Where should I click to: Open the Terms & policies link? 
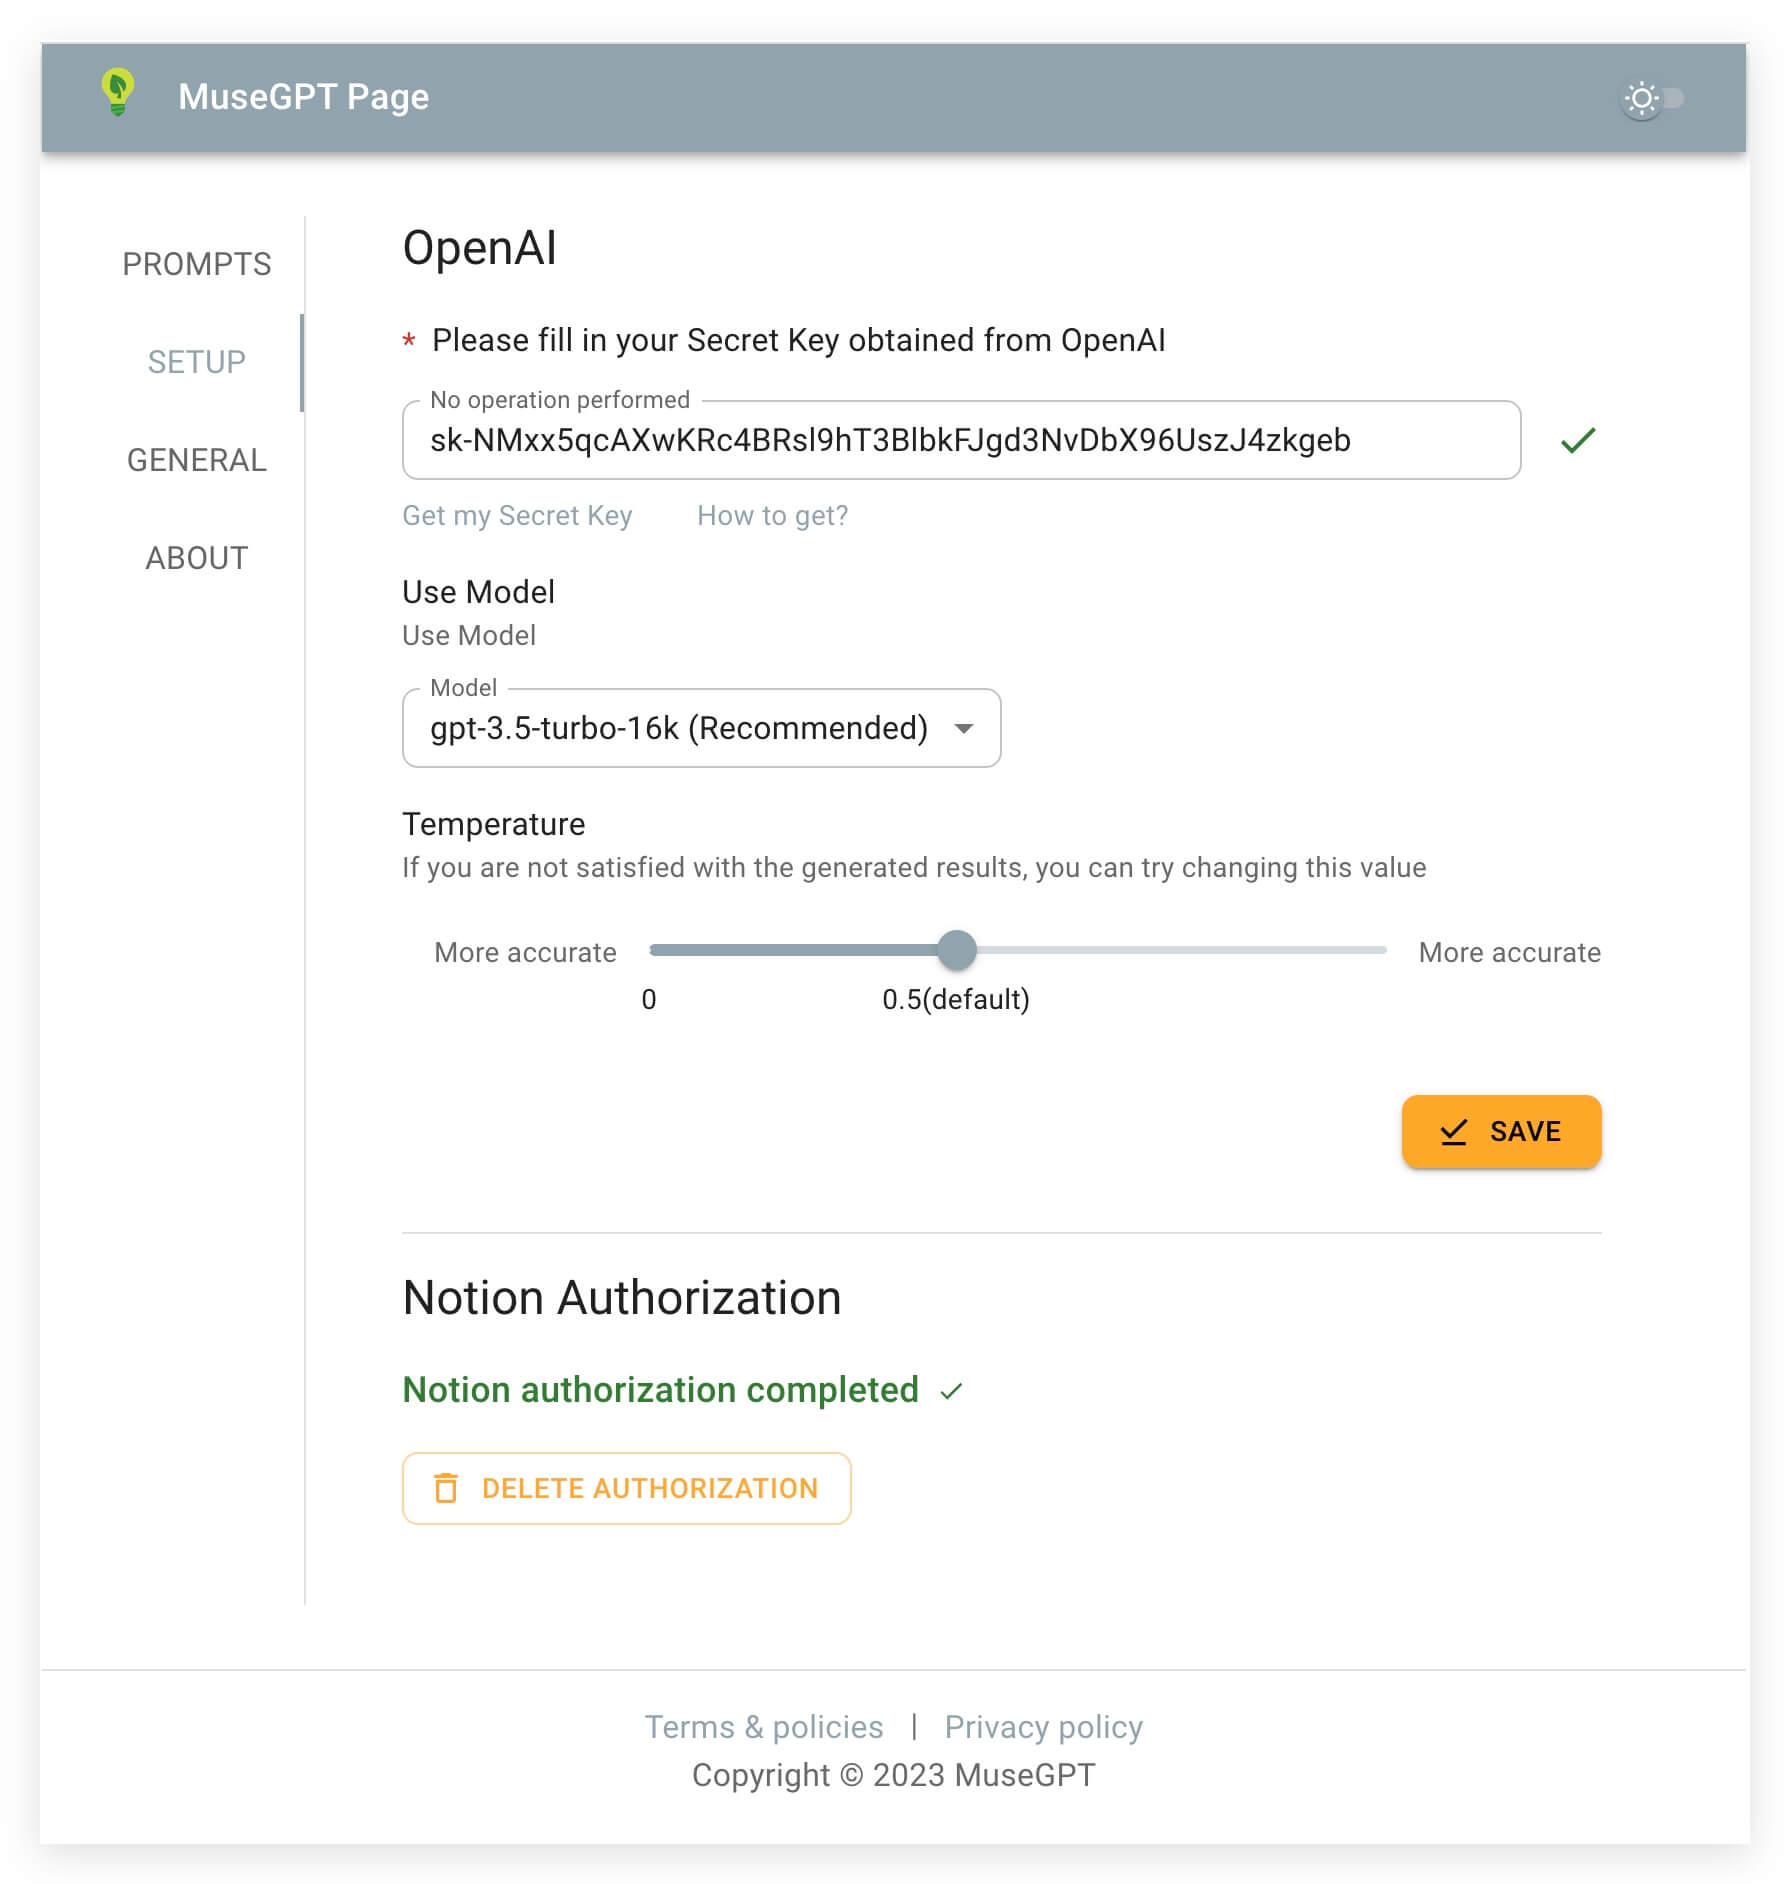(x=764, y=1727)
